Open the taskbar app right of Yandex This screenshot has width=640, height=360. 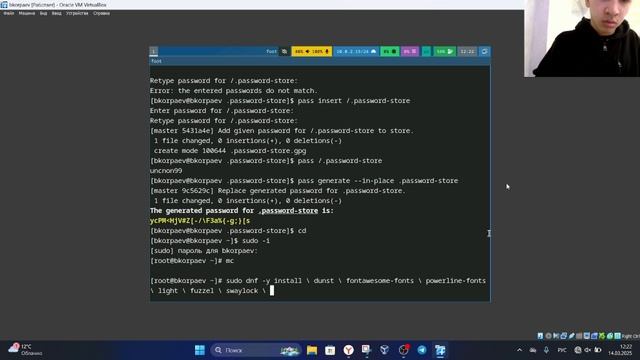pos(366,350)
